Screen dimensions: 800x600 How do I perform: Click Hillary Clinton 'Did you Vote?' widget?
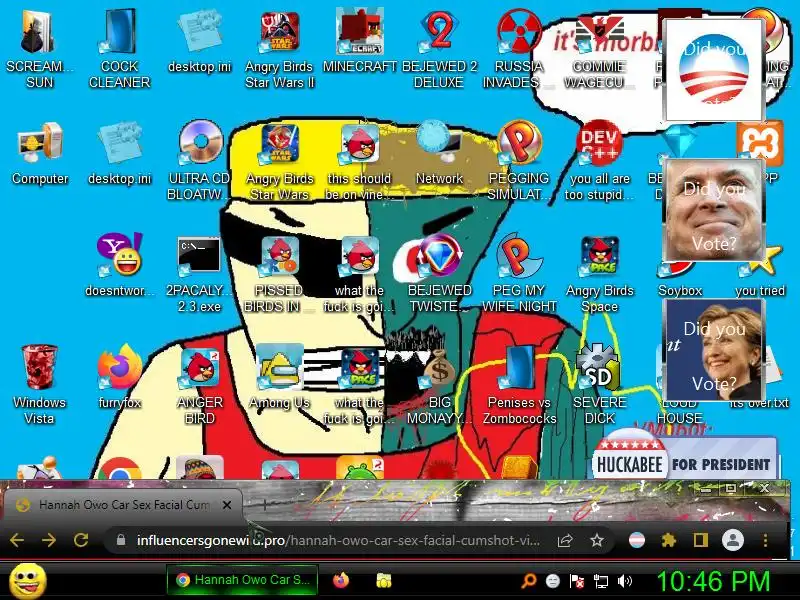tap(713, 350)
